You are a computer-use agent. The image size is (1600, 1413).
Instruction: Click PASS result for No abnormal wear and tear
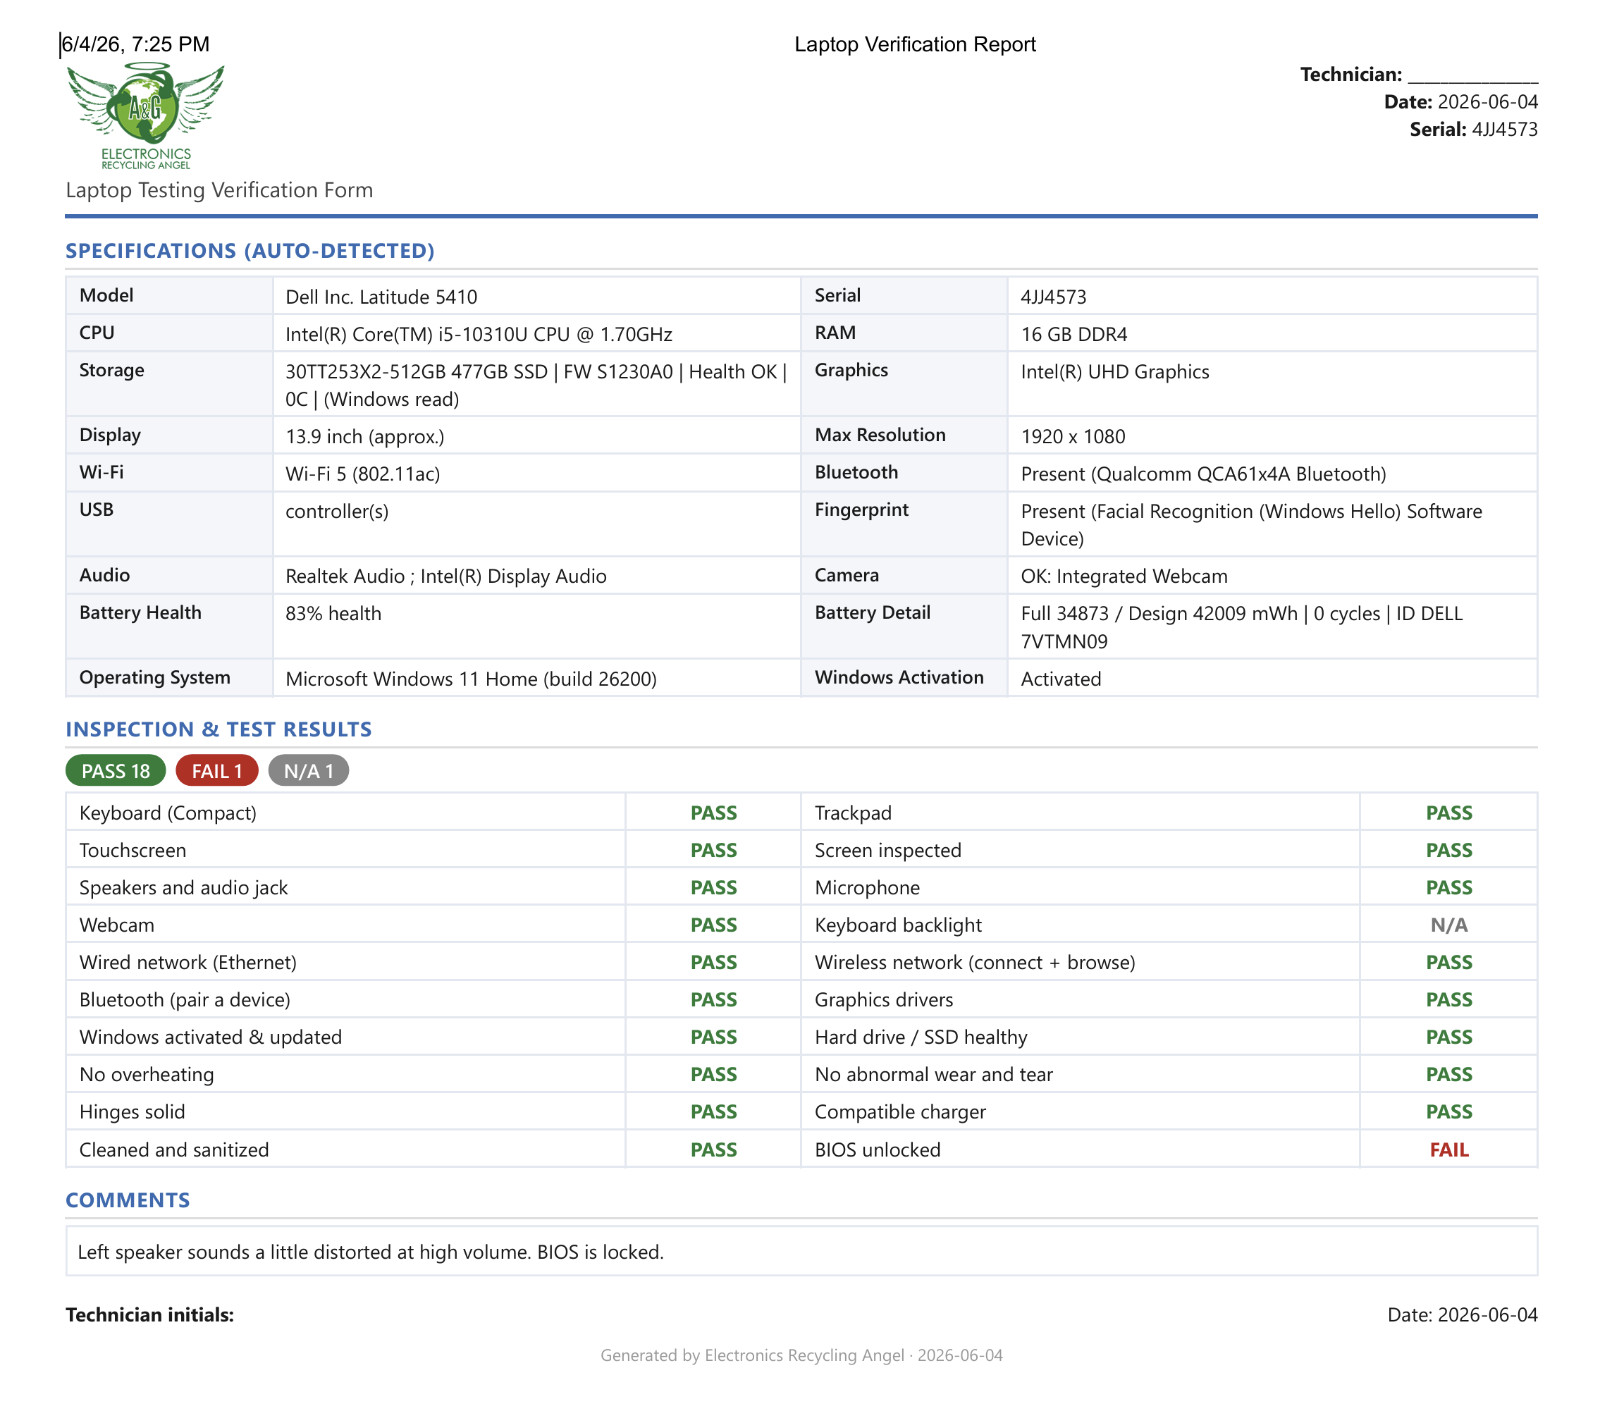coord(1449,1075)
